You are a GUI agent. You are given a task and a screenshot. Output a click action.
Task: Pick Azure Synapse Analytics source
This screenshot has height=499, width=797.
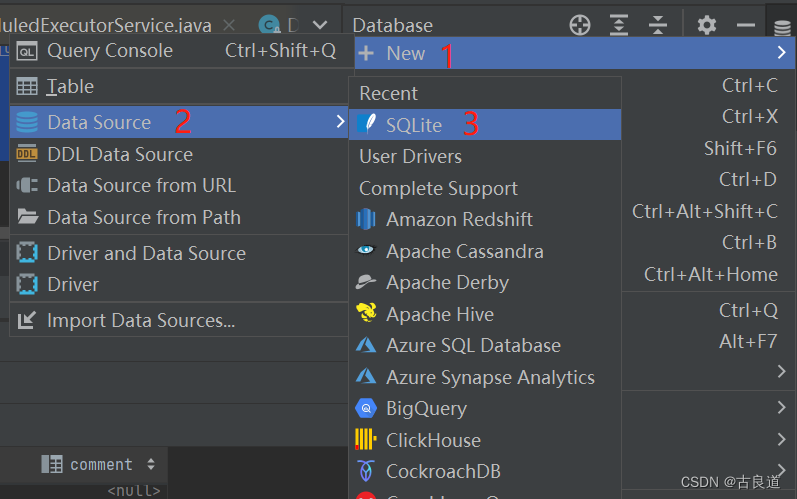pyautogui.click(x=485, y=377)
